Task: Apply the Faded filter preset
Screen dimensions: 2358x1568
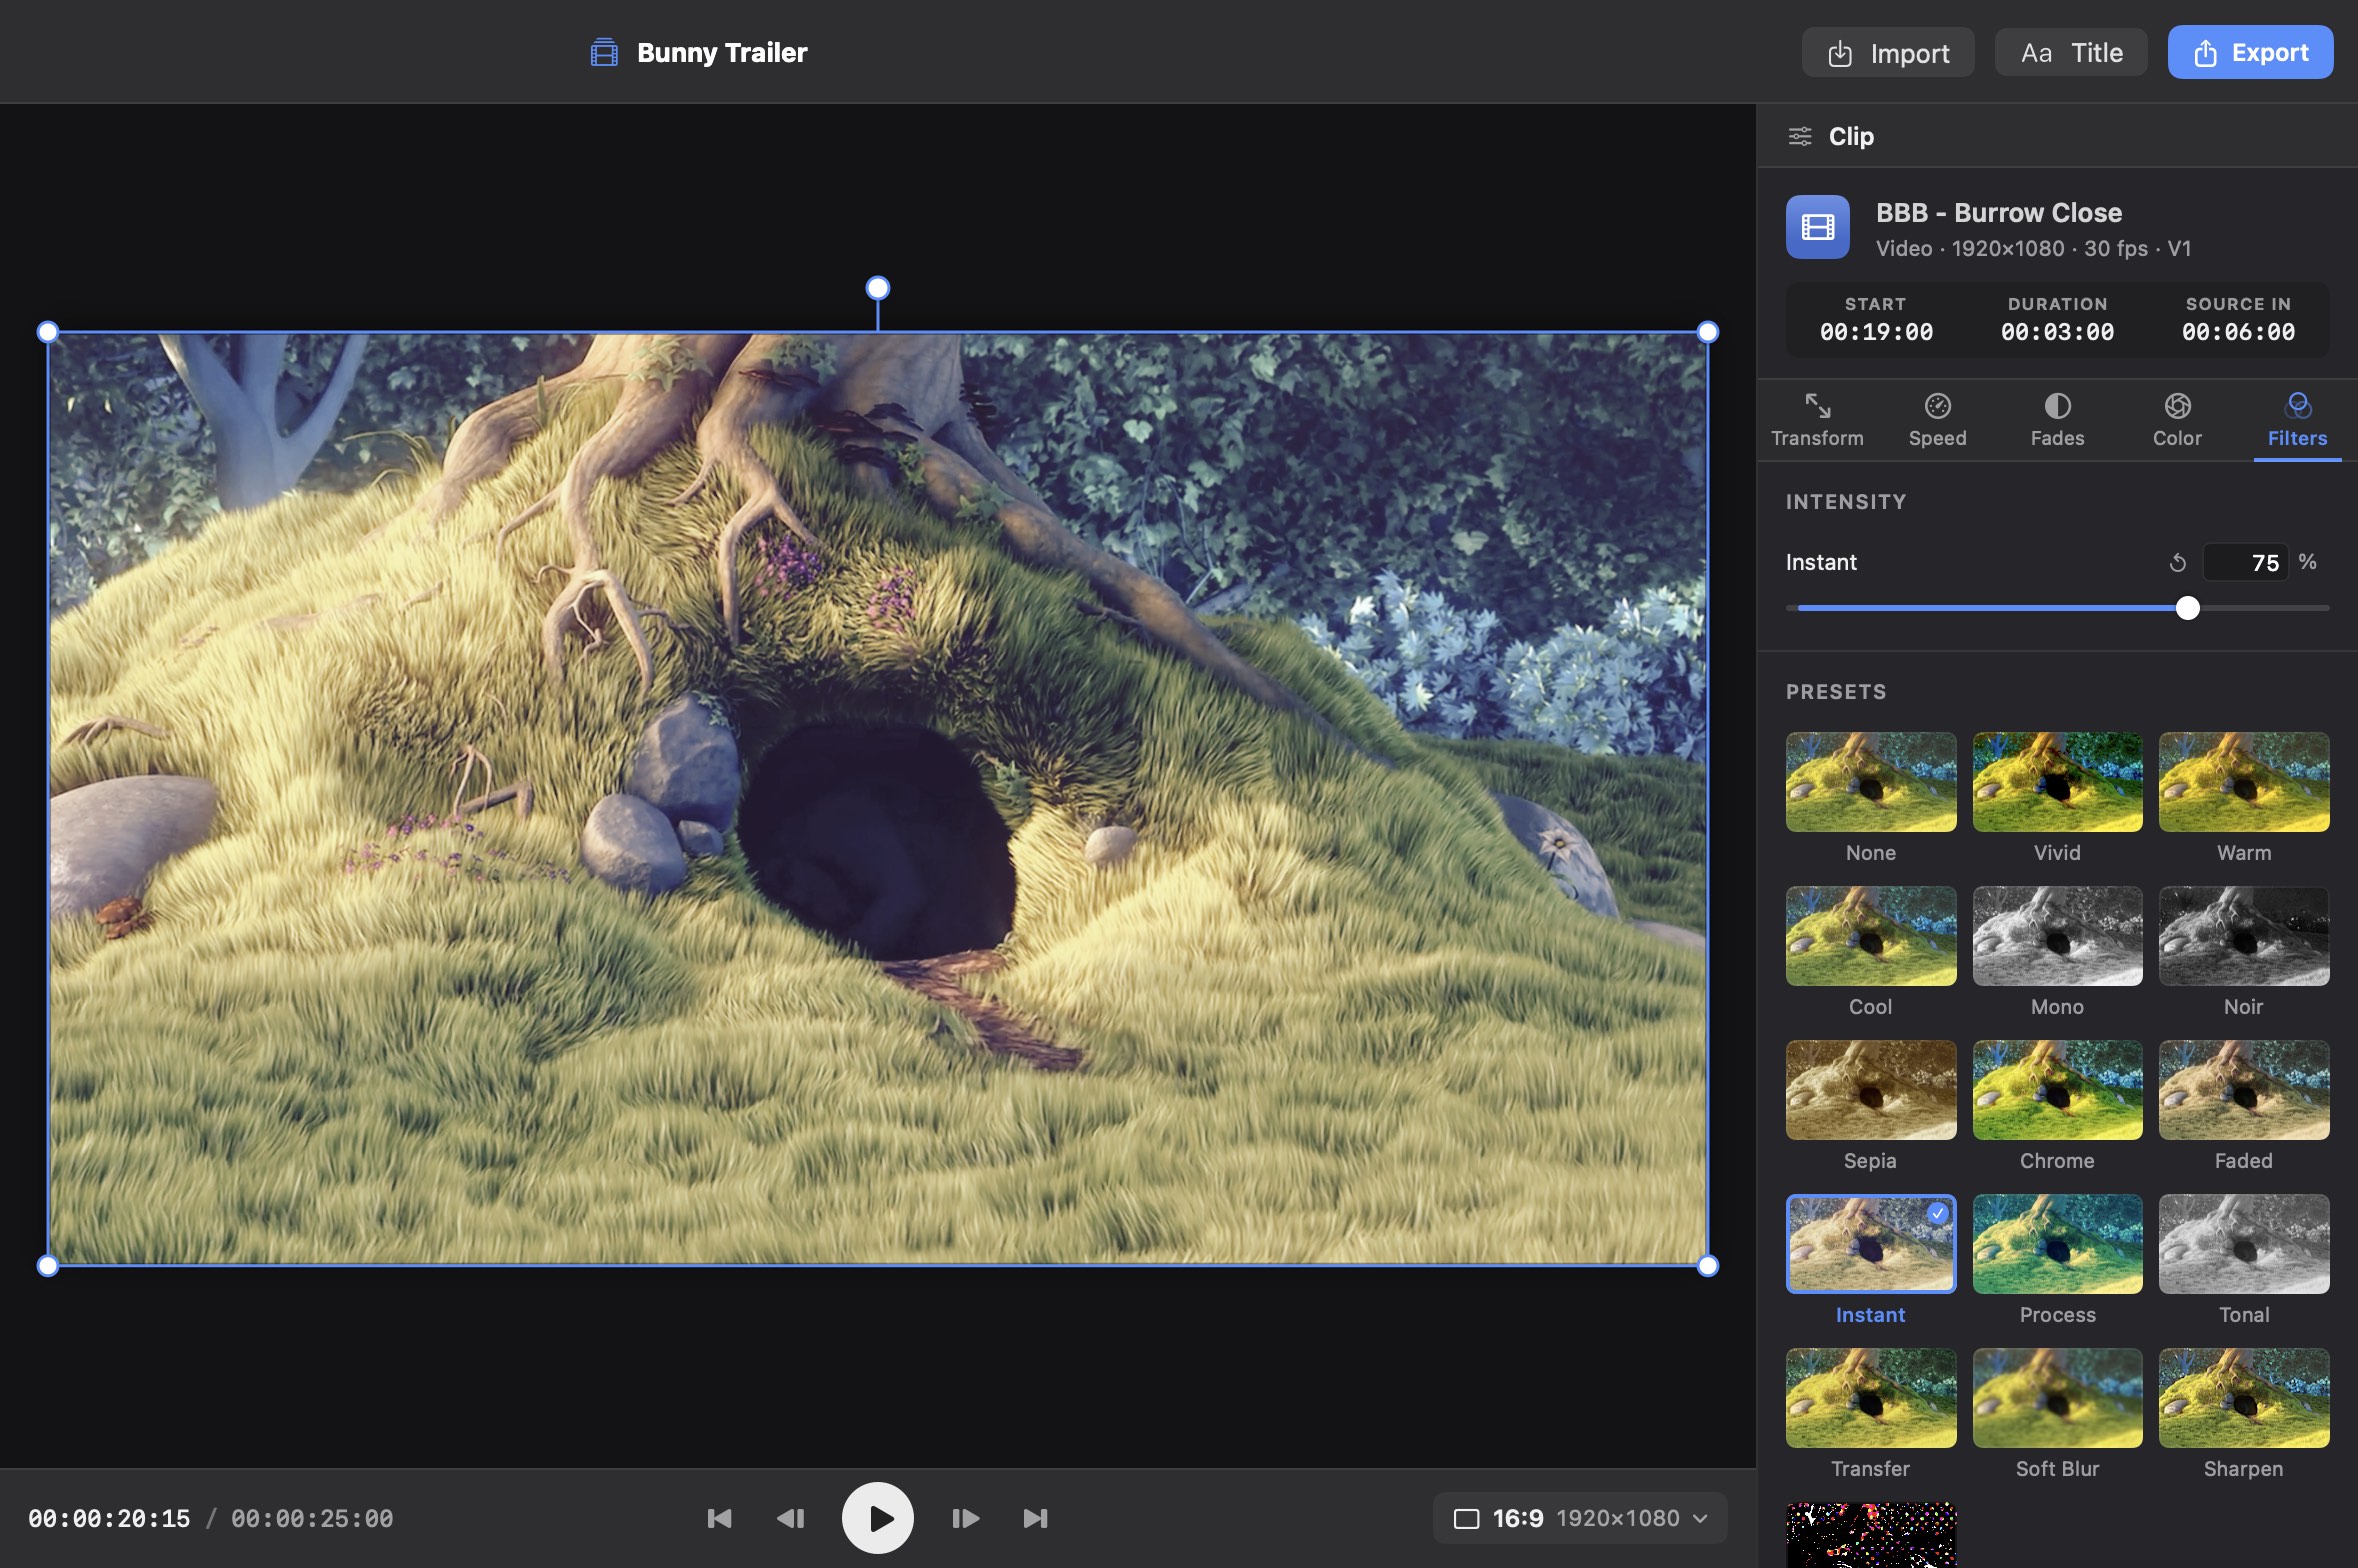Action: (2244, 1090)
